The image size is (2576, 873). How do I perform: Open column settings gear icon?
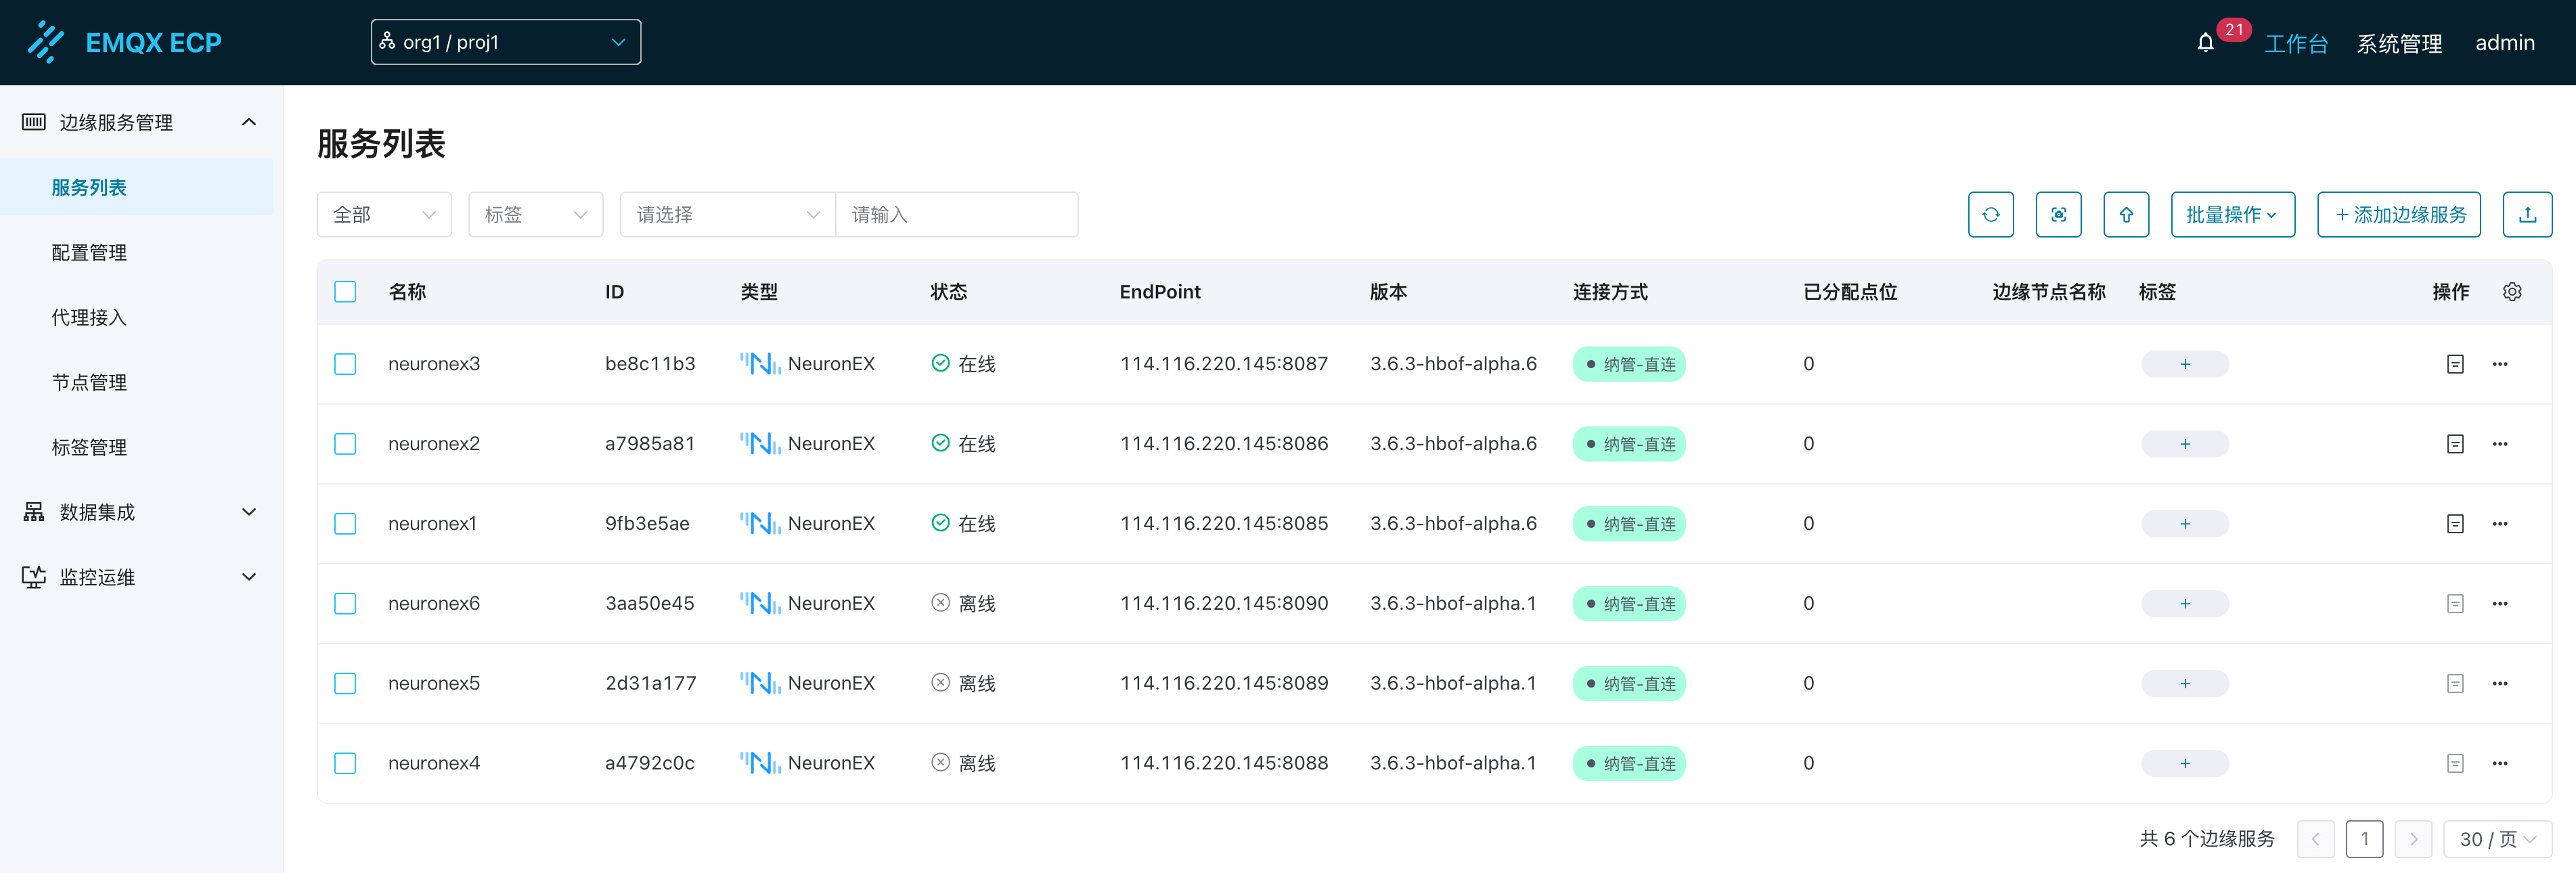point(2512,292)
